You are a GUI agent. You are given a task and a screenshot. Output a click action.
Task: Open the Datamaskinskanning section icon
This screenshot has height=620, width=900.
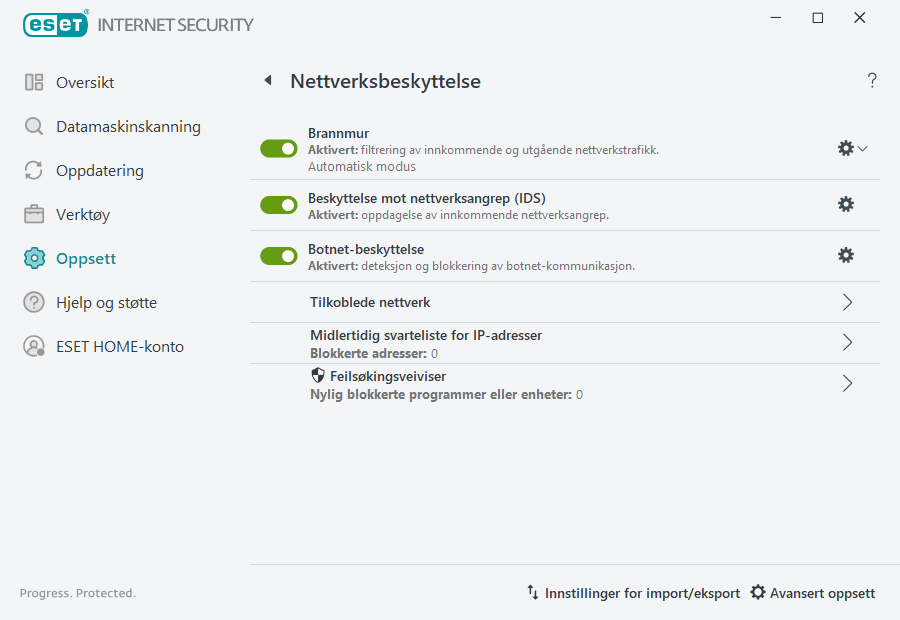click(x=33, y=126)
